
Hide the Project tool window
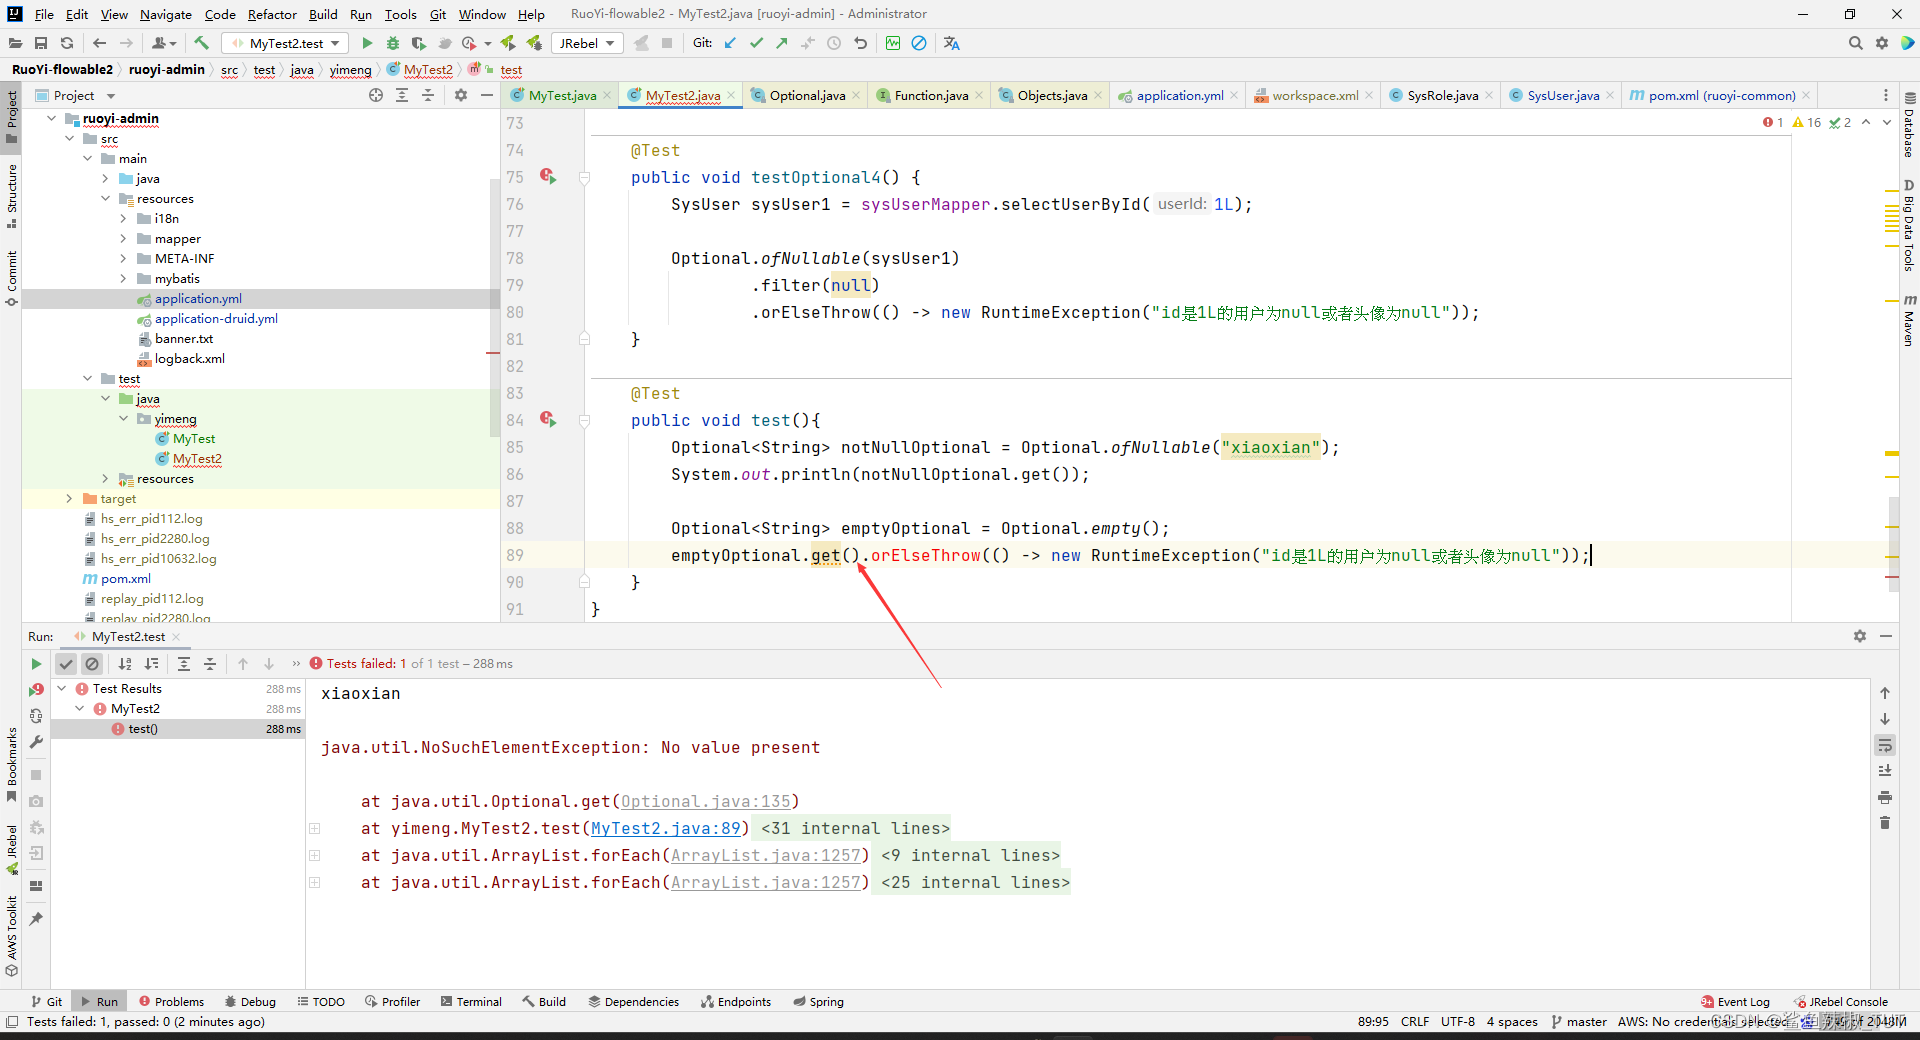(x=487, y=95)
